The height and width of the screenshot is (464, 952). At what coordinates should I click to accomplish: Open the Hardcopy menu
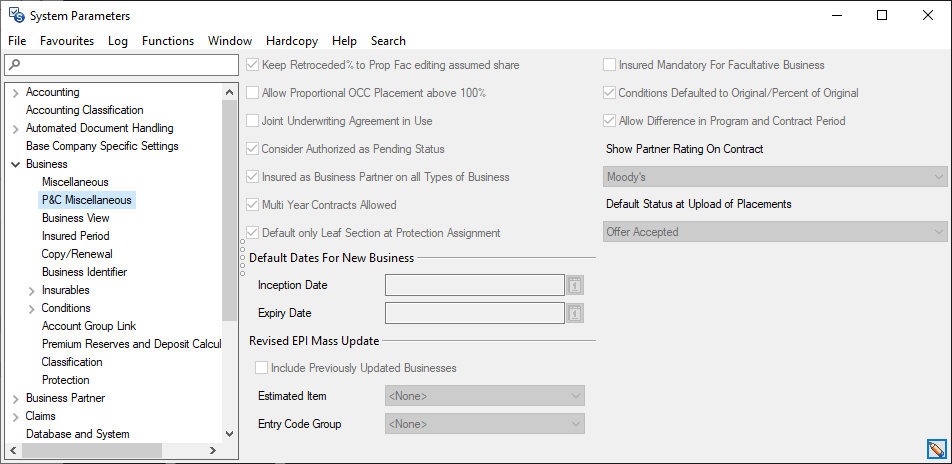pos(294,41)
